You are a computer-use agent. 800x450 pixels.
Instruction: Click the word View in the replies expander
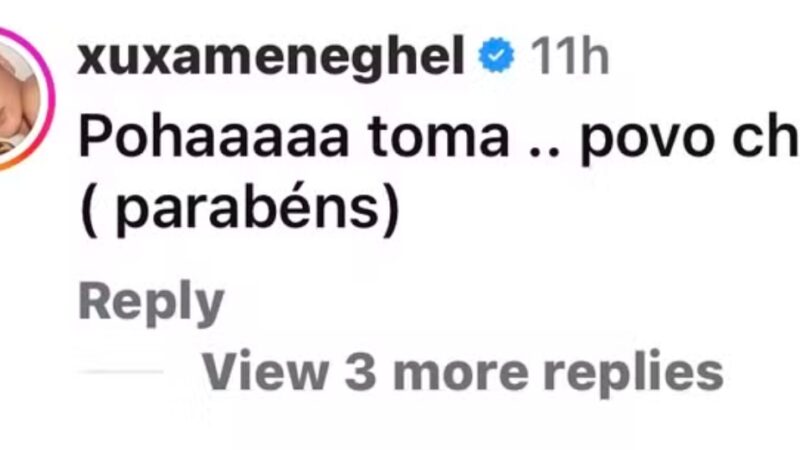click(265, 371)
